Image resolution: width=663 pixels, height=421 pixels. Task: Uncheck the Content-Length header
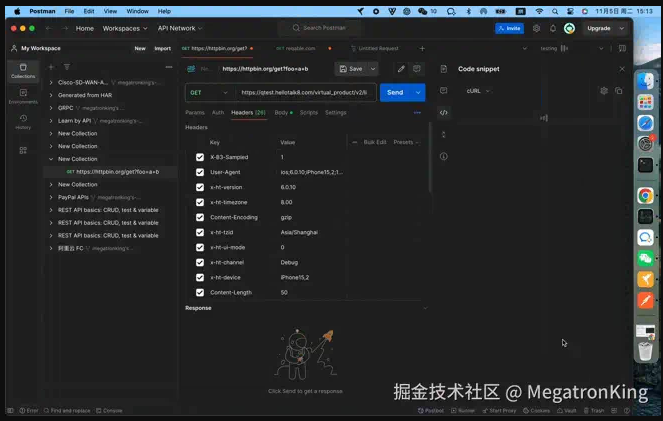(x=200, y=293)
